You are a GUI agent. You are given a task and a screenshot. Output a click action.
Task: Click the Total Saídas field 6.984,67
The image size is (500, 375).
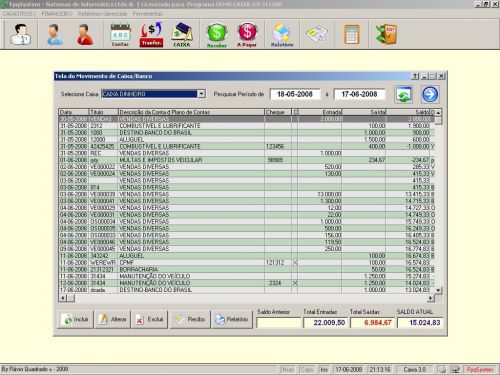pos(372,323)
